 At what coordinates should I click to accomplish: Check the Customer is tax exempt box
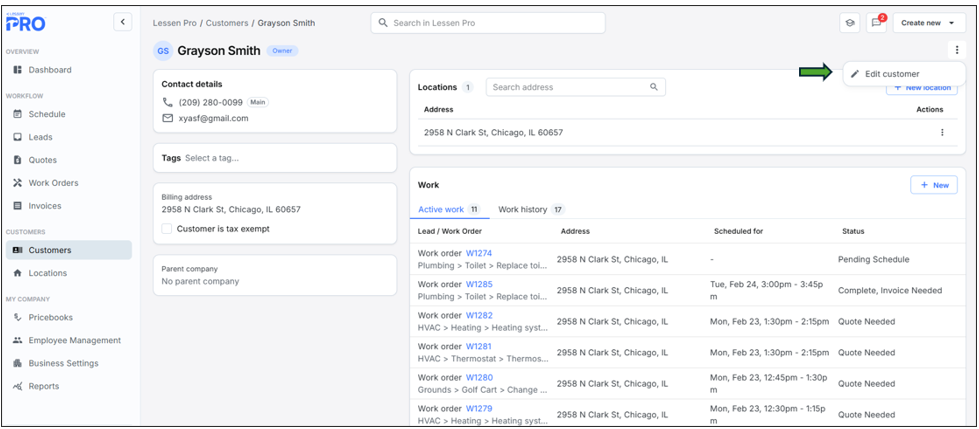168,229
